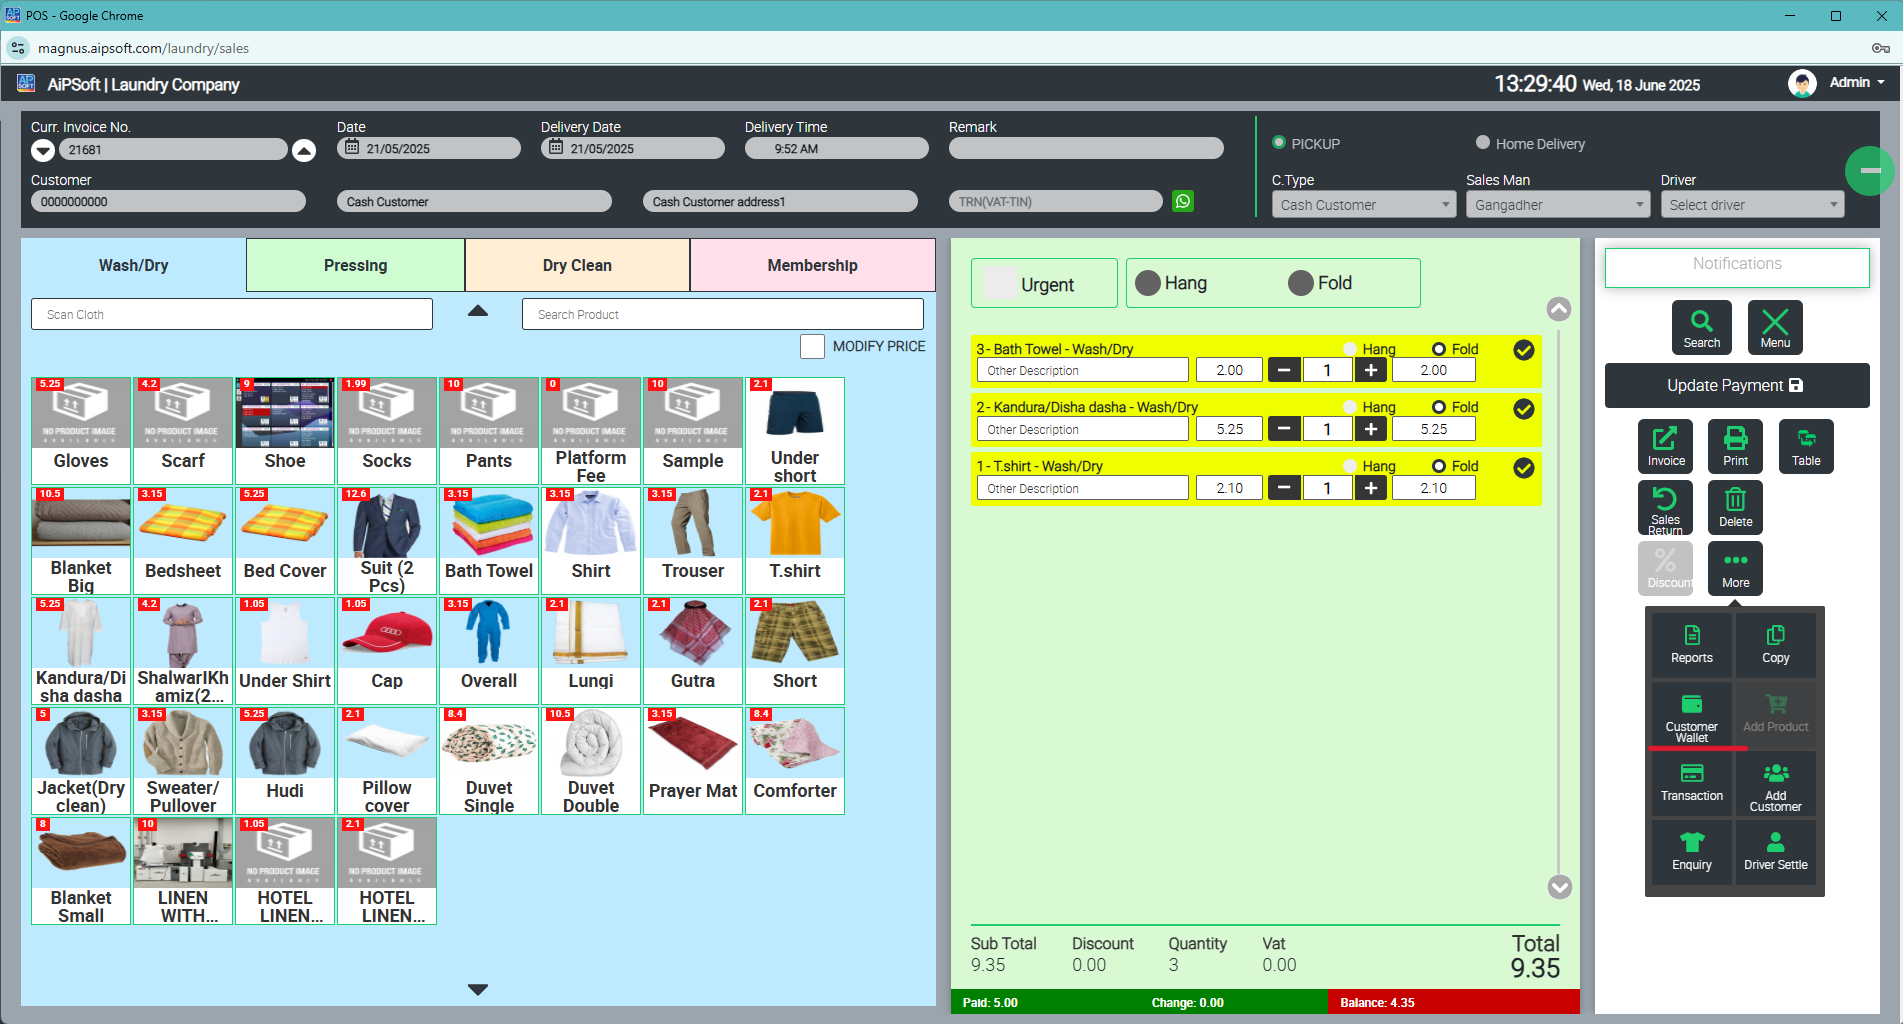The height and width of the screenshot is (1024, 1903).
Task: Expand product list with bottom down triangle
Action: click(x=478, y=989)
